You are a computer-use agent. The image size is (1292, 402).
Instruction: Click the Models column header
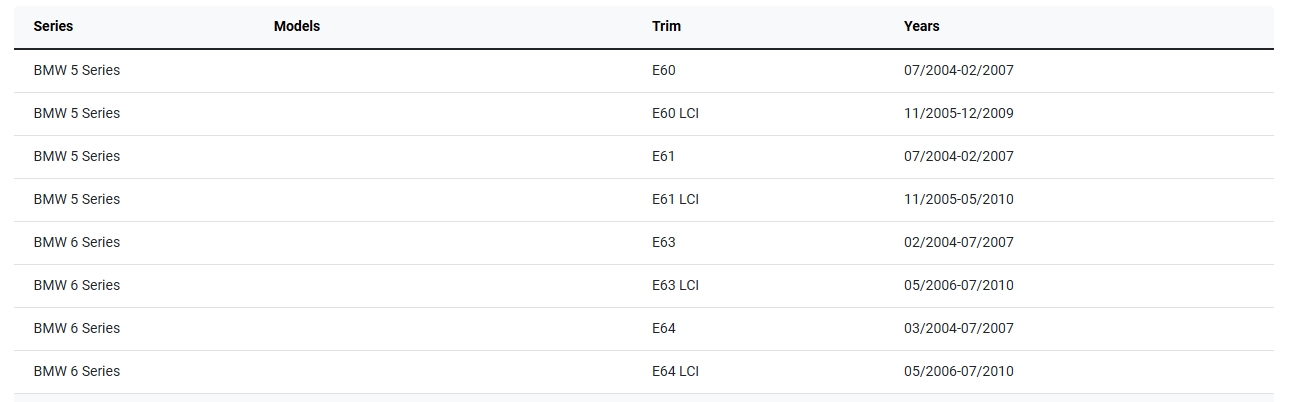tap(297, 27)
